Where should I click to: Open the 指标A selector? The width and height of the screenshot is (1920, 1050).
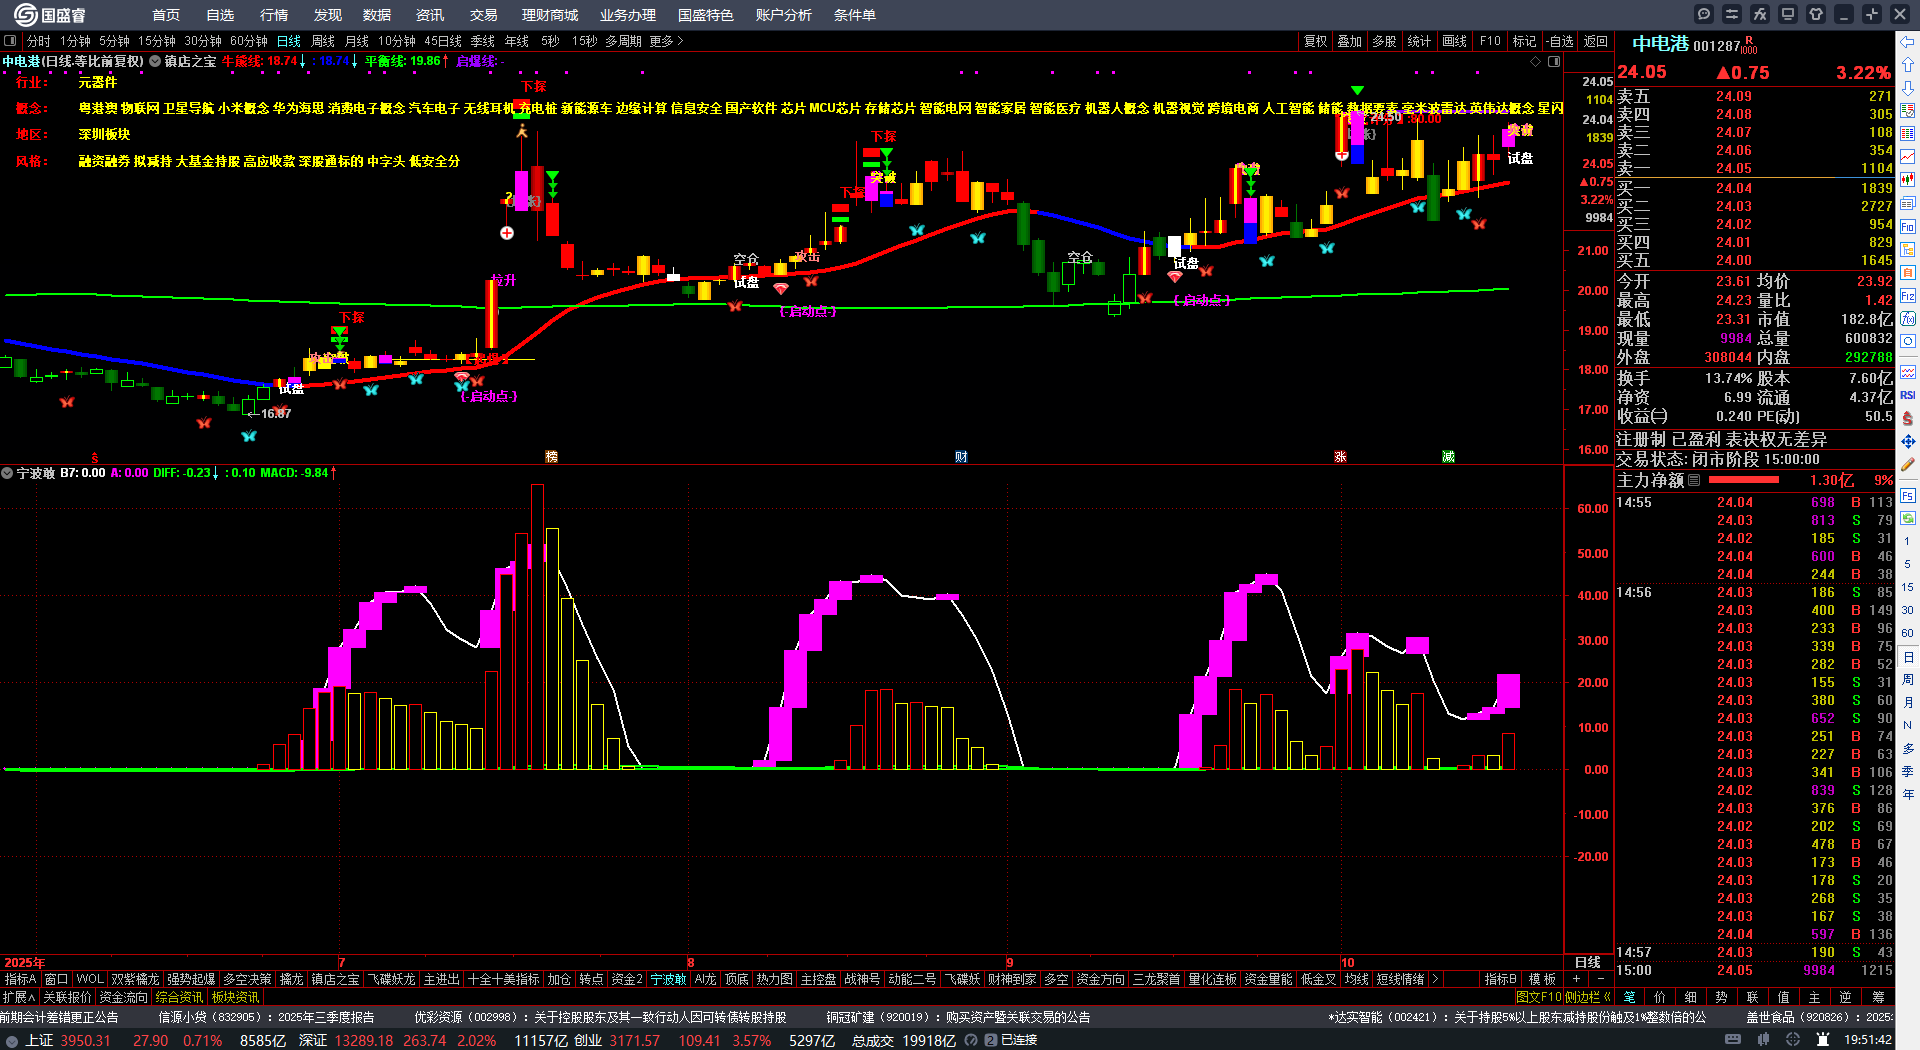20,979
